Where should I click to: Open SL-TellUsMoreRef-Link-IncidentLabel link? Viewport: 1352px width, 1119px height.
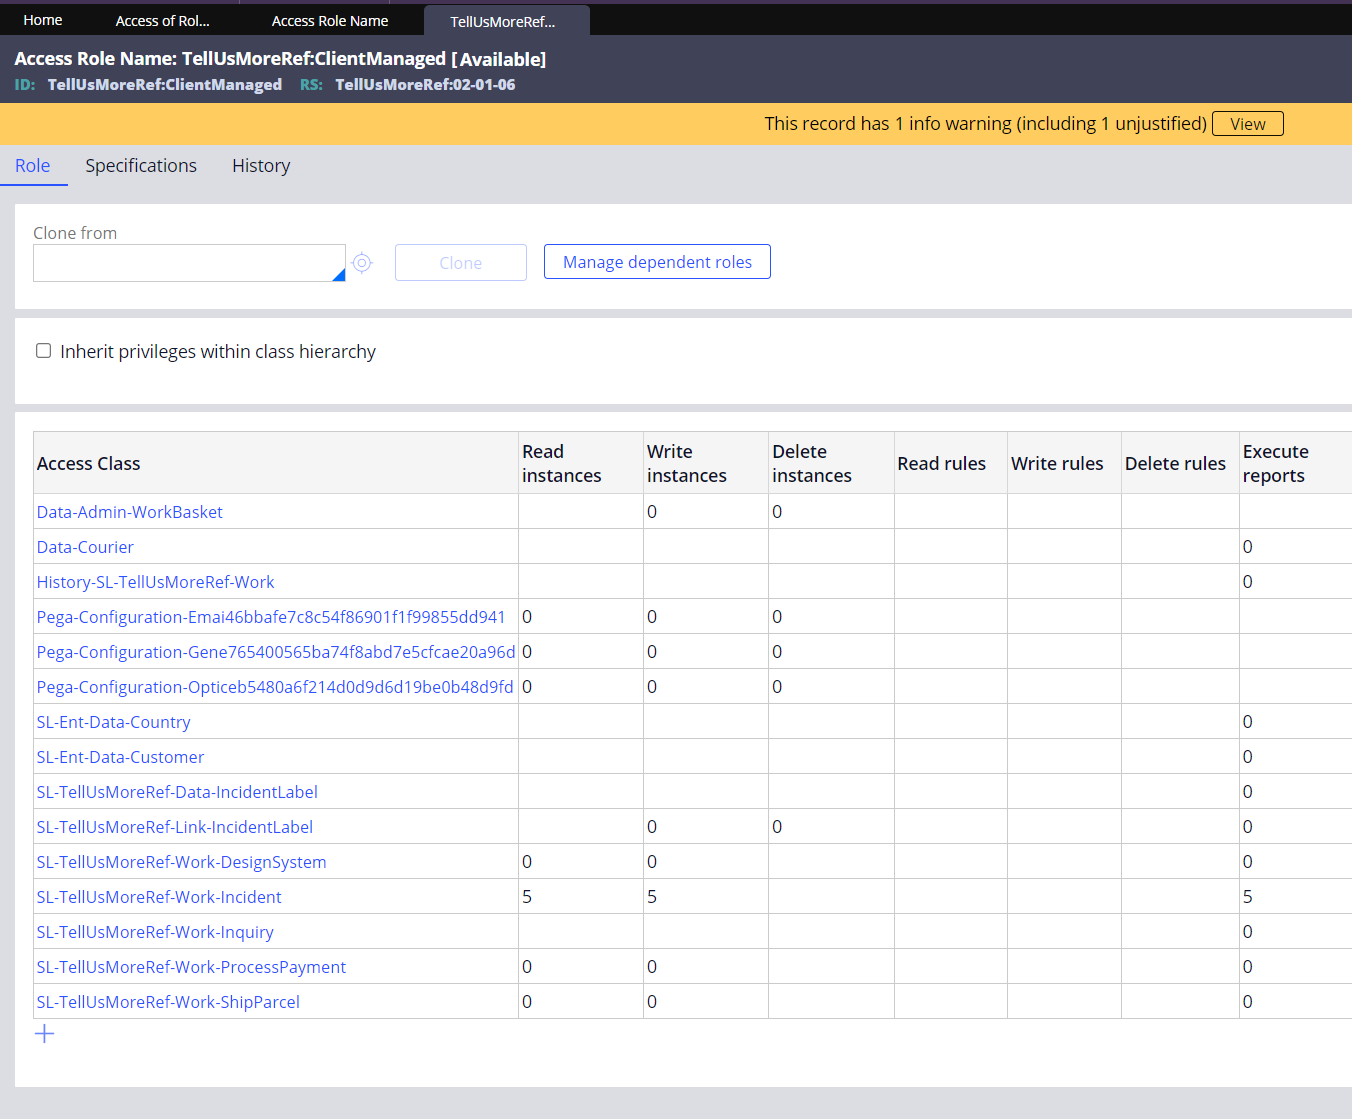(x=175, y=827)
